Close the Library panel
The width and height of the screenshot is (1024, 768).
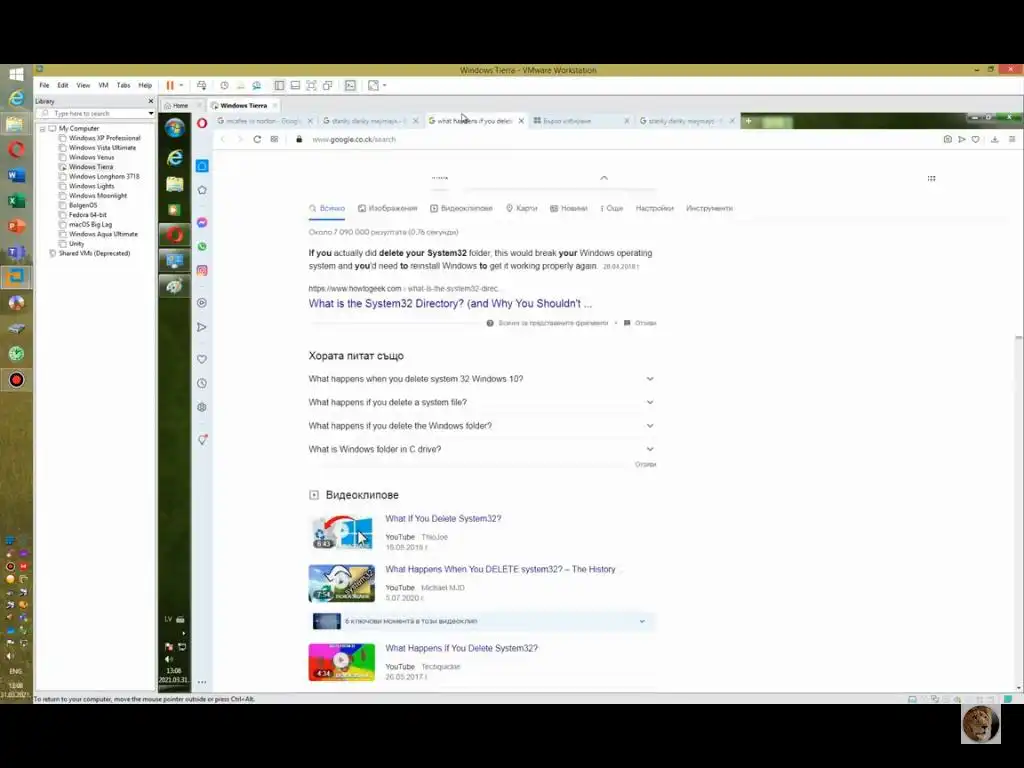(x=151, y=101)
